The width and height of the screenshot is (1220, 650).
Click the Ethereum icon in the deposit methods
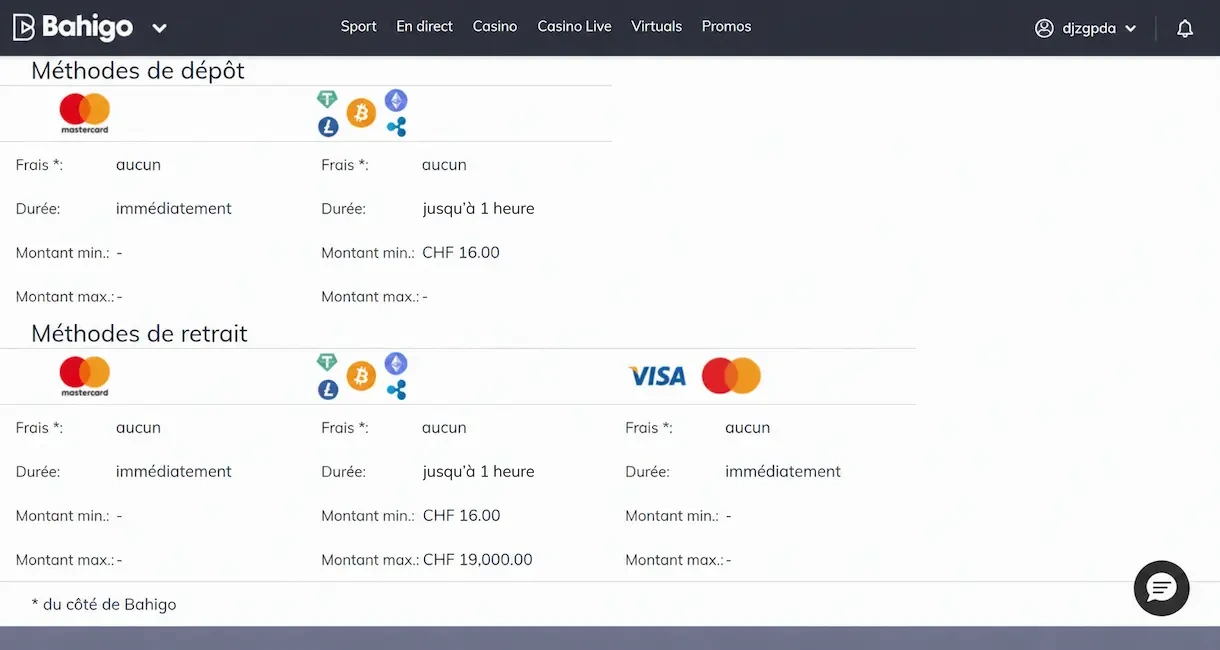(397, 100)
